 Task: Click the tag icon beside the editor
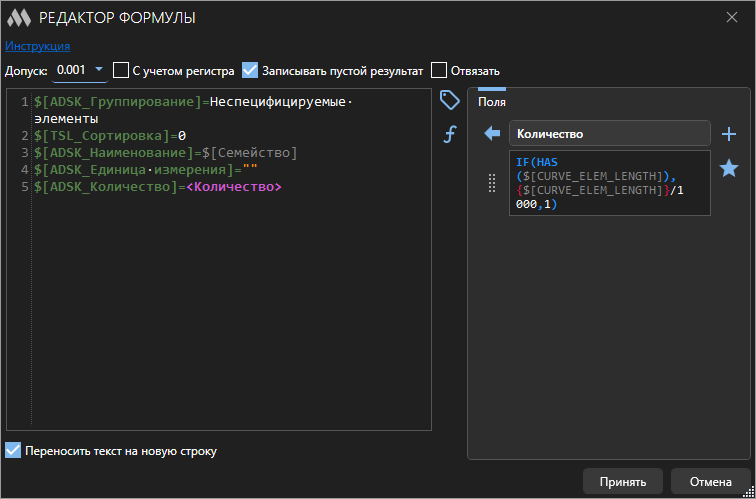tap(450, 100)
